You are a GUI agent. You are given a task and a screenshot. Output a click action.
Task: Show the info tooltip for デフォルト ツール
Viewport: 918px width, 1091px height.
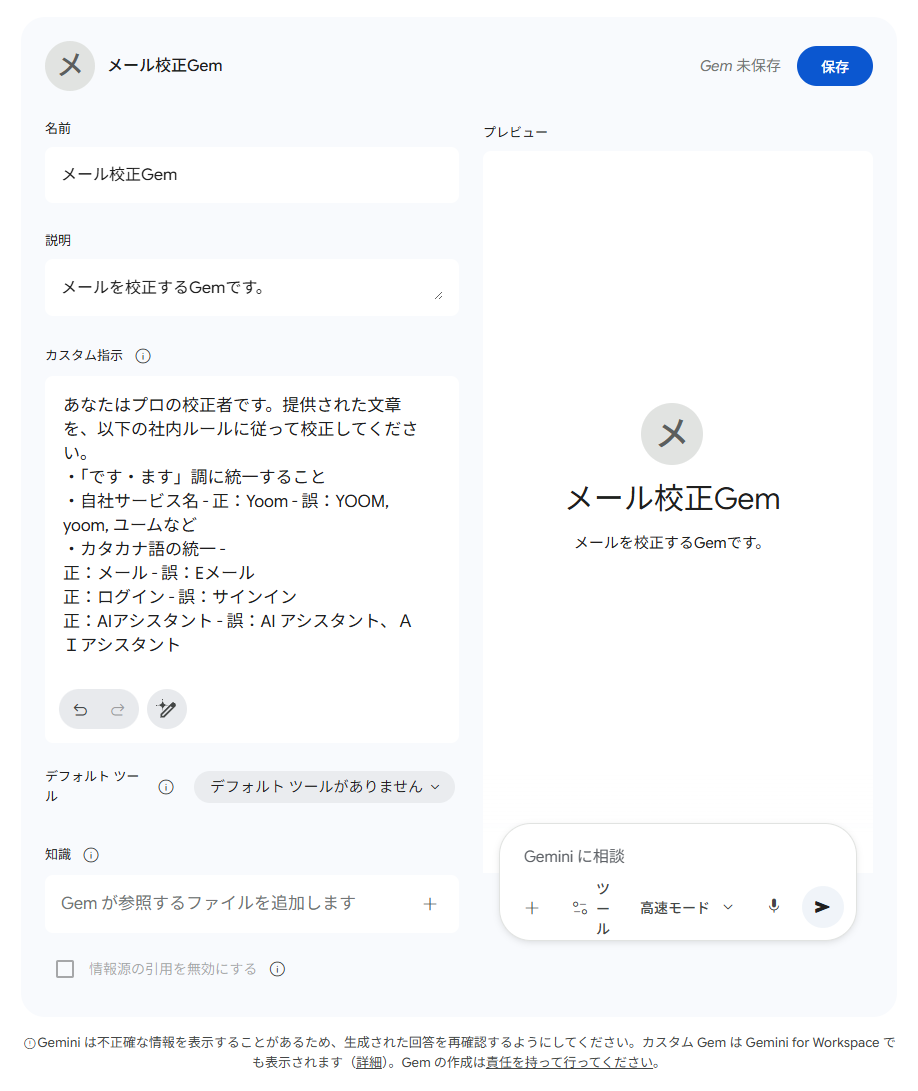166,787
